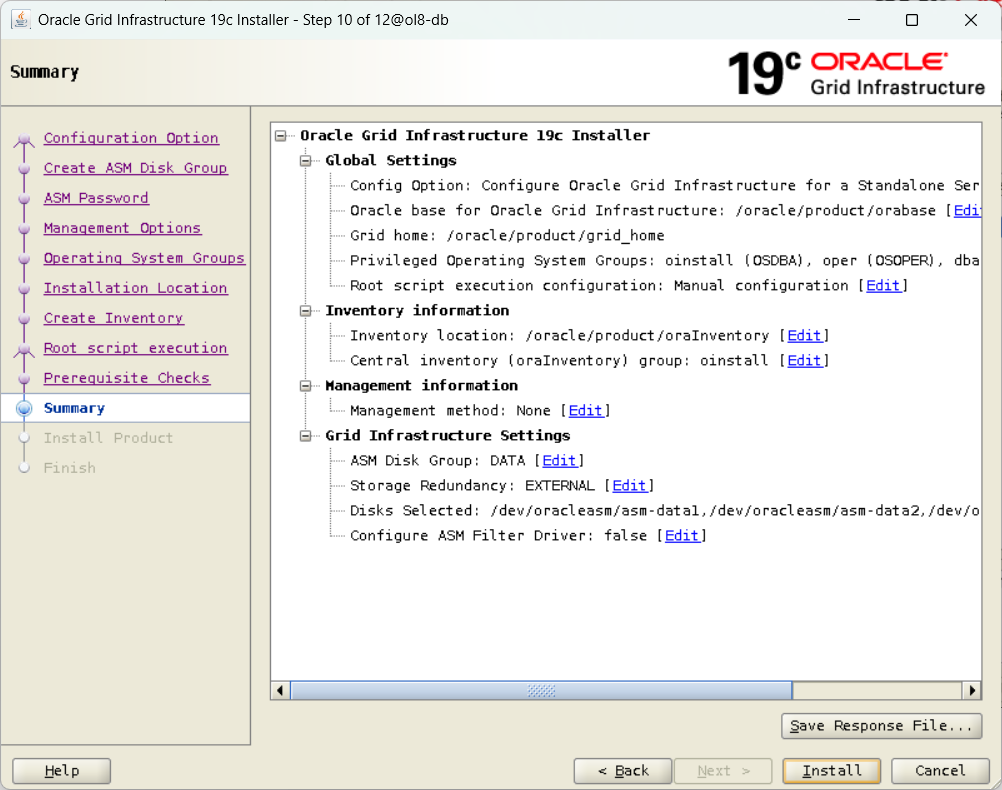Screen dimensions: 1002x790
Task: Collapse the Management information section
Action: 305,385
